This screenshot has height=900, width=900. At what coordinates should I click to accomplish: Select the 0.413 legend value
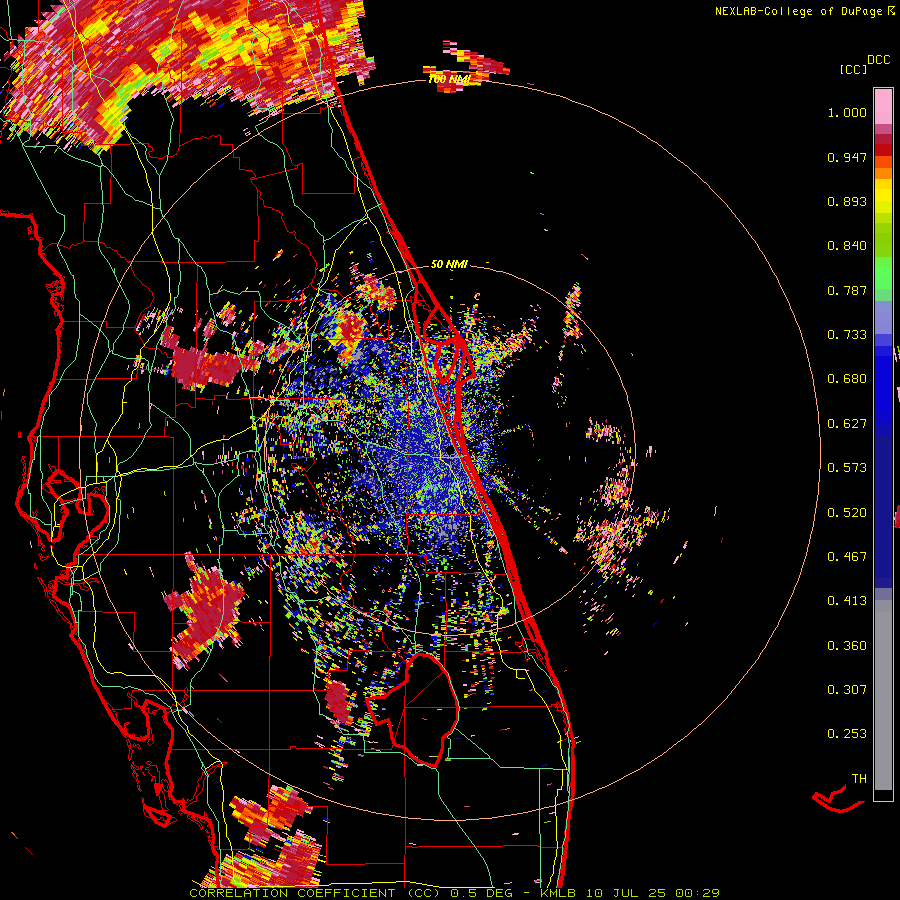point(847,601)
